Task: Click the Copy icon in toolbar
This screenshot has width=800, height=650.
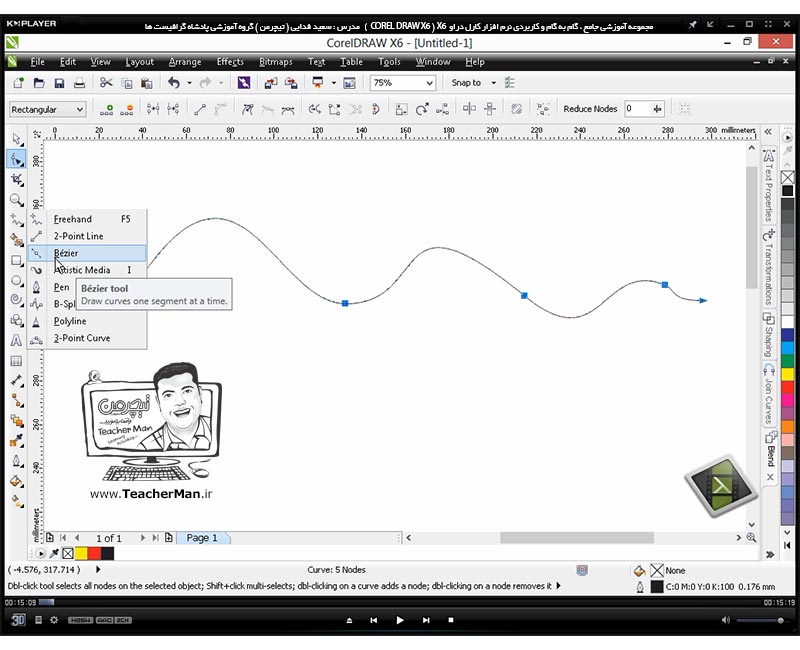Action: point(127,83)
